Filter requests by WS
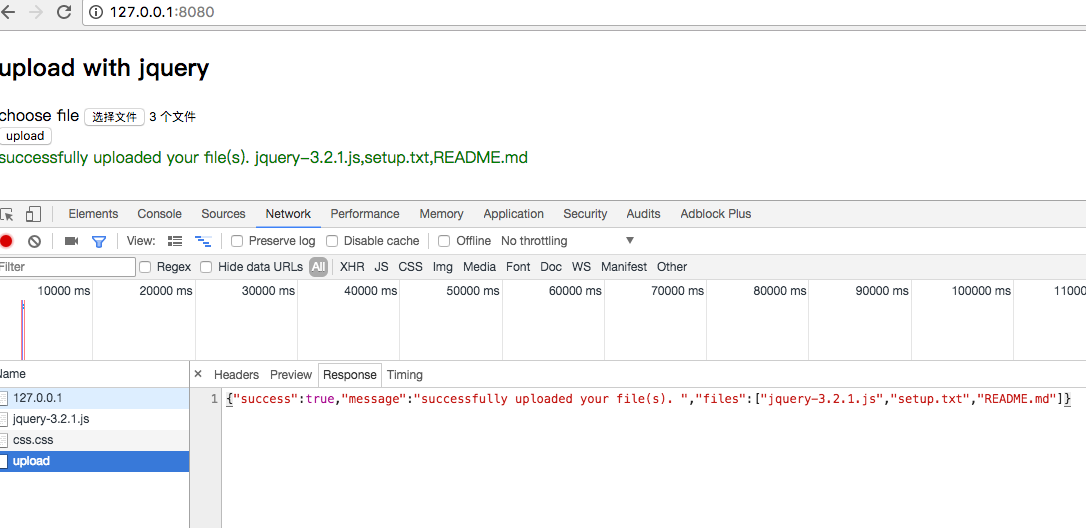 581,267
